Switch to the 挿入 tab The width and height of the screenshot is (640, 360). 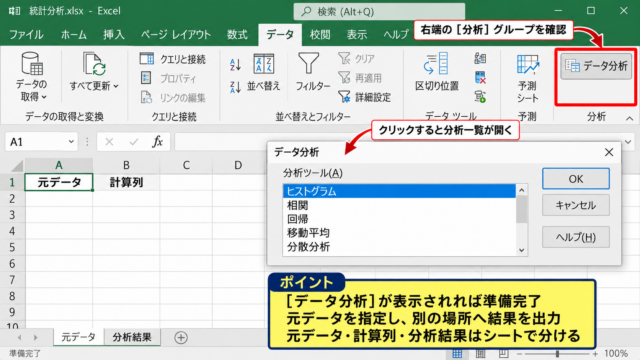pos(113,35)
